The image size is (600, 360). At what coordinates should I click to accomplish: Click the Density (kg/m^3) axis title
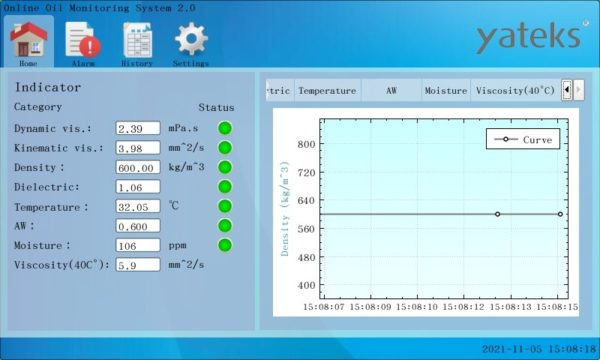(285, 209)
